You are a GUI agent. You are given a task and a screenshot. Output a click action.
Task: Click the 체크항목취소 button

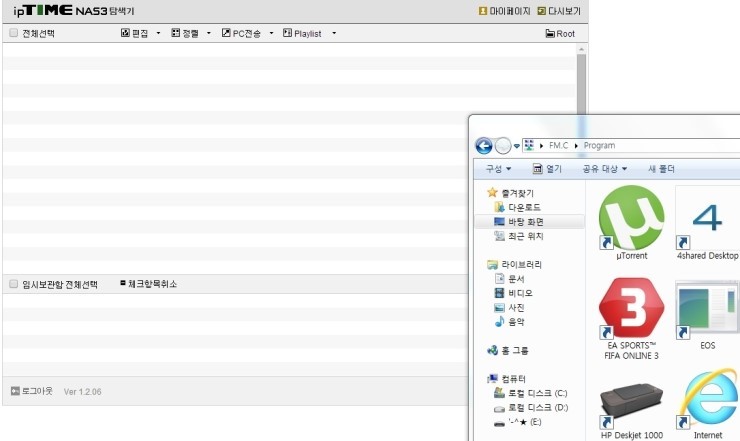pos(149,284)
